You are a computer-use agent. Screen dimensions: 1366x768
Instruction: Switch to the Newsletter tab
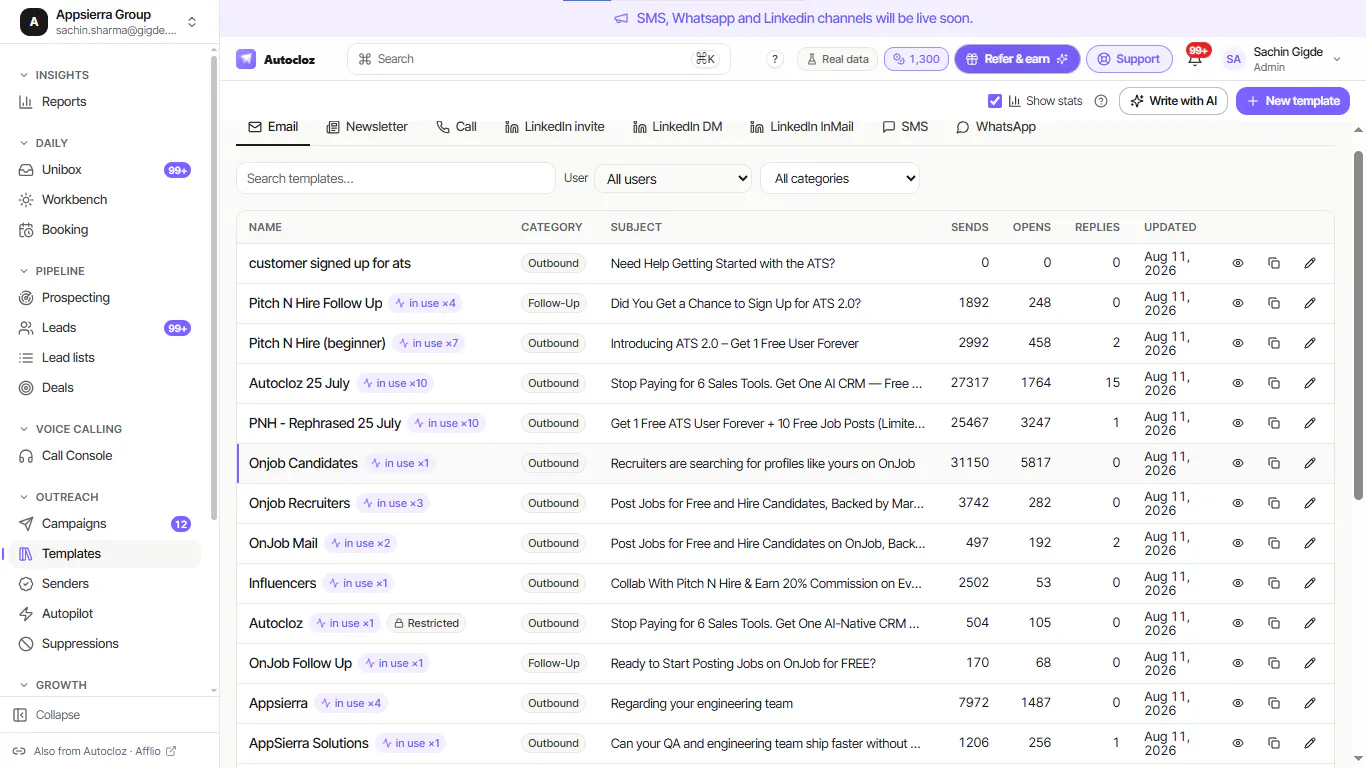coord(367,127)
